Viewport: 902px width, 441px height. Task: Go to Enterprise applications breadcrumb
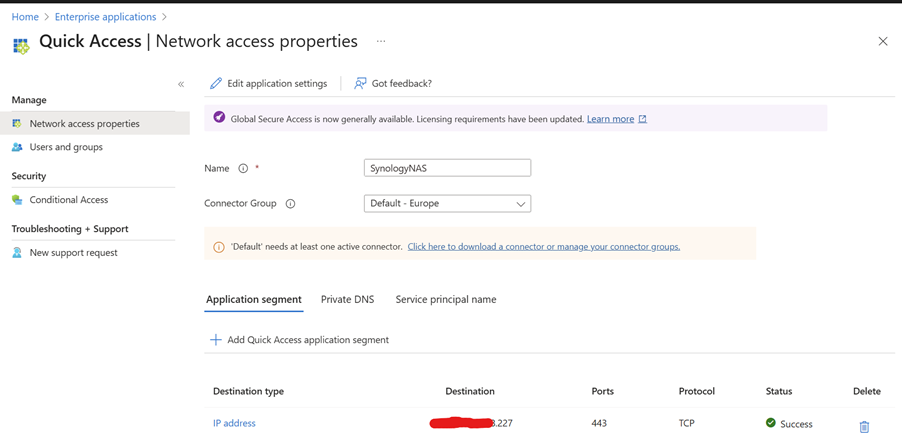(105, 17)
